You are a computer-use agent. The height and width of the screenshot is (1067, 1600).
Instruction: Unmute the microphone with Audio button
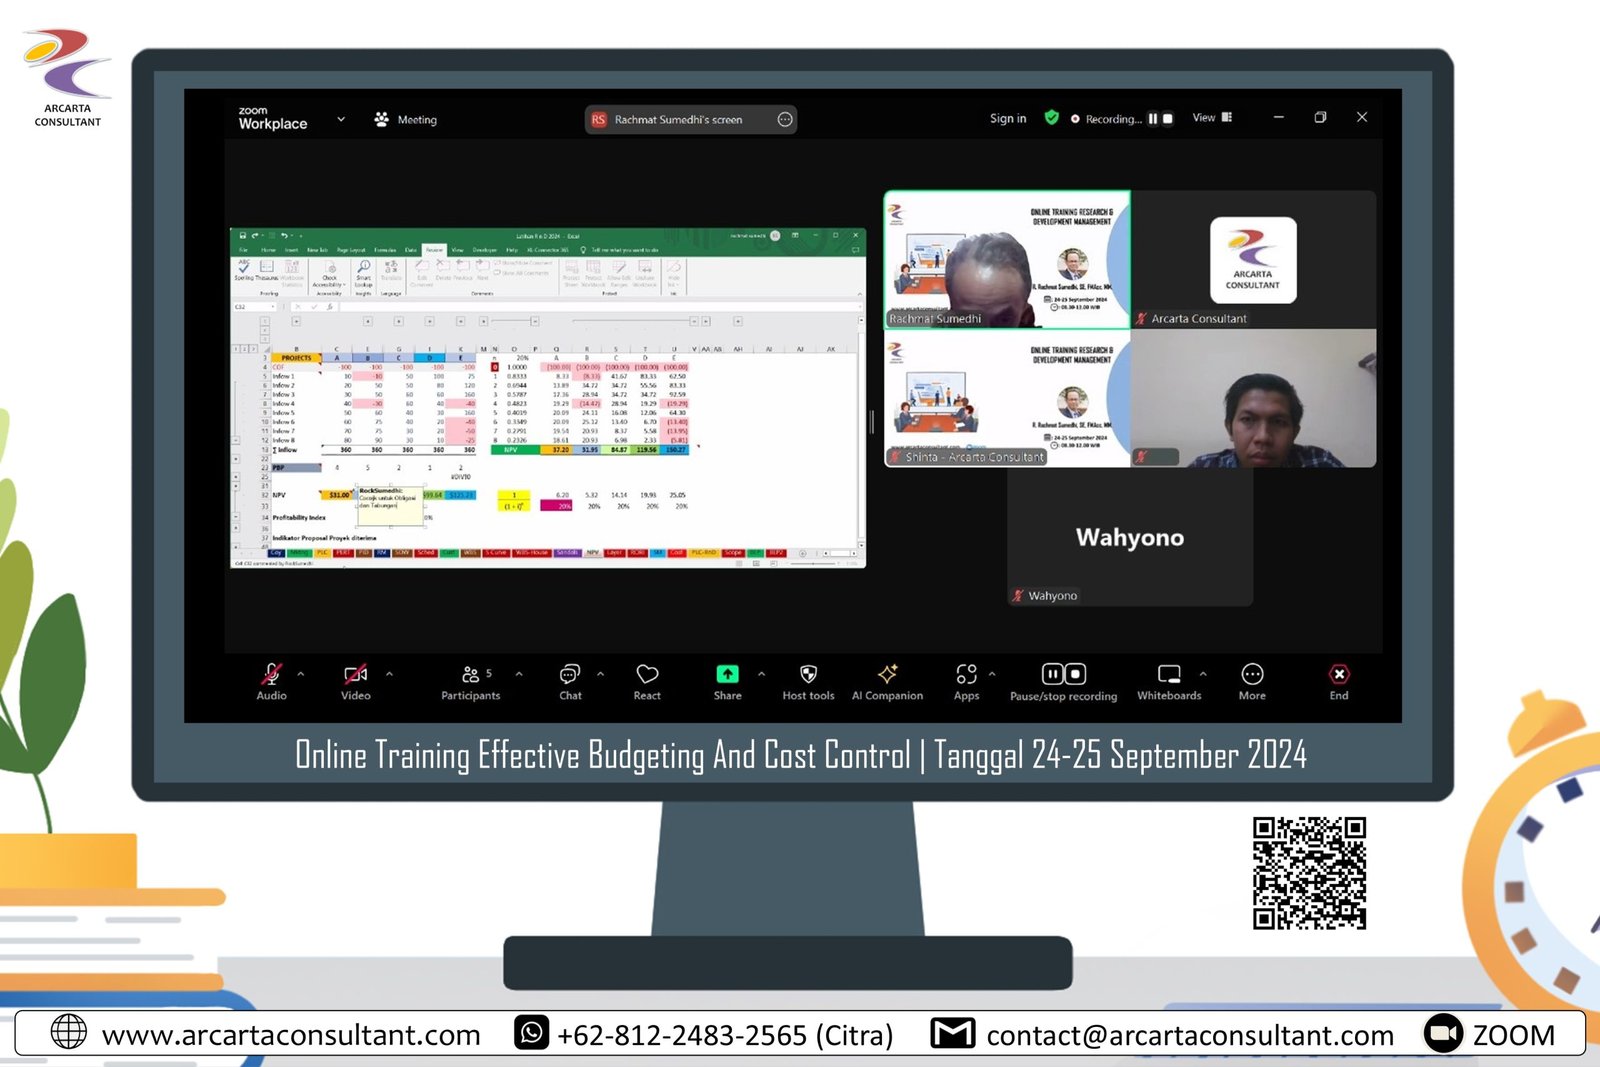[x=271, y=680]
